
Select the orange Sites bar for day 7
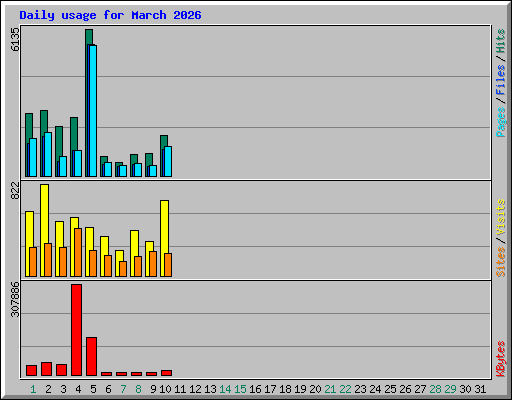[x=123, y=269]
